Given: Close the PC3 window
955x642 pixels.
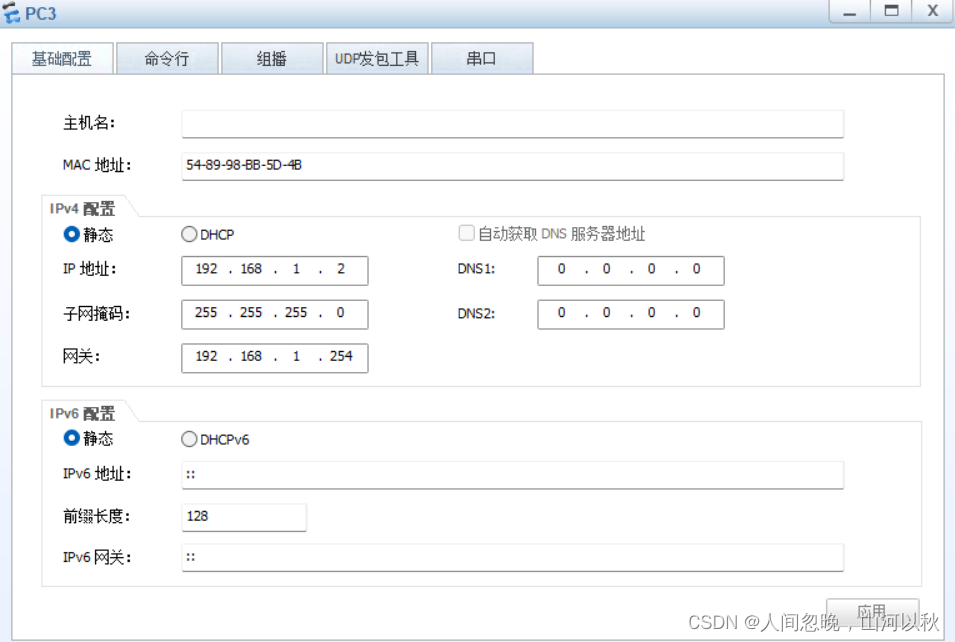Looking at the screenshot, I should coord(932,11).
